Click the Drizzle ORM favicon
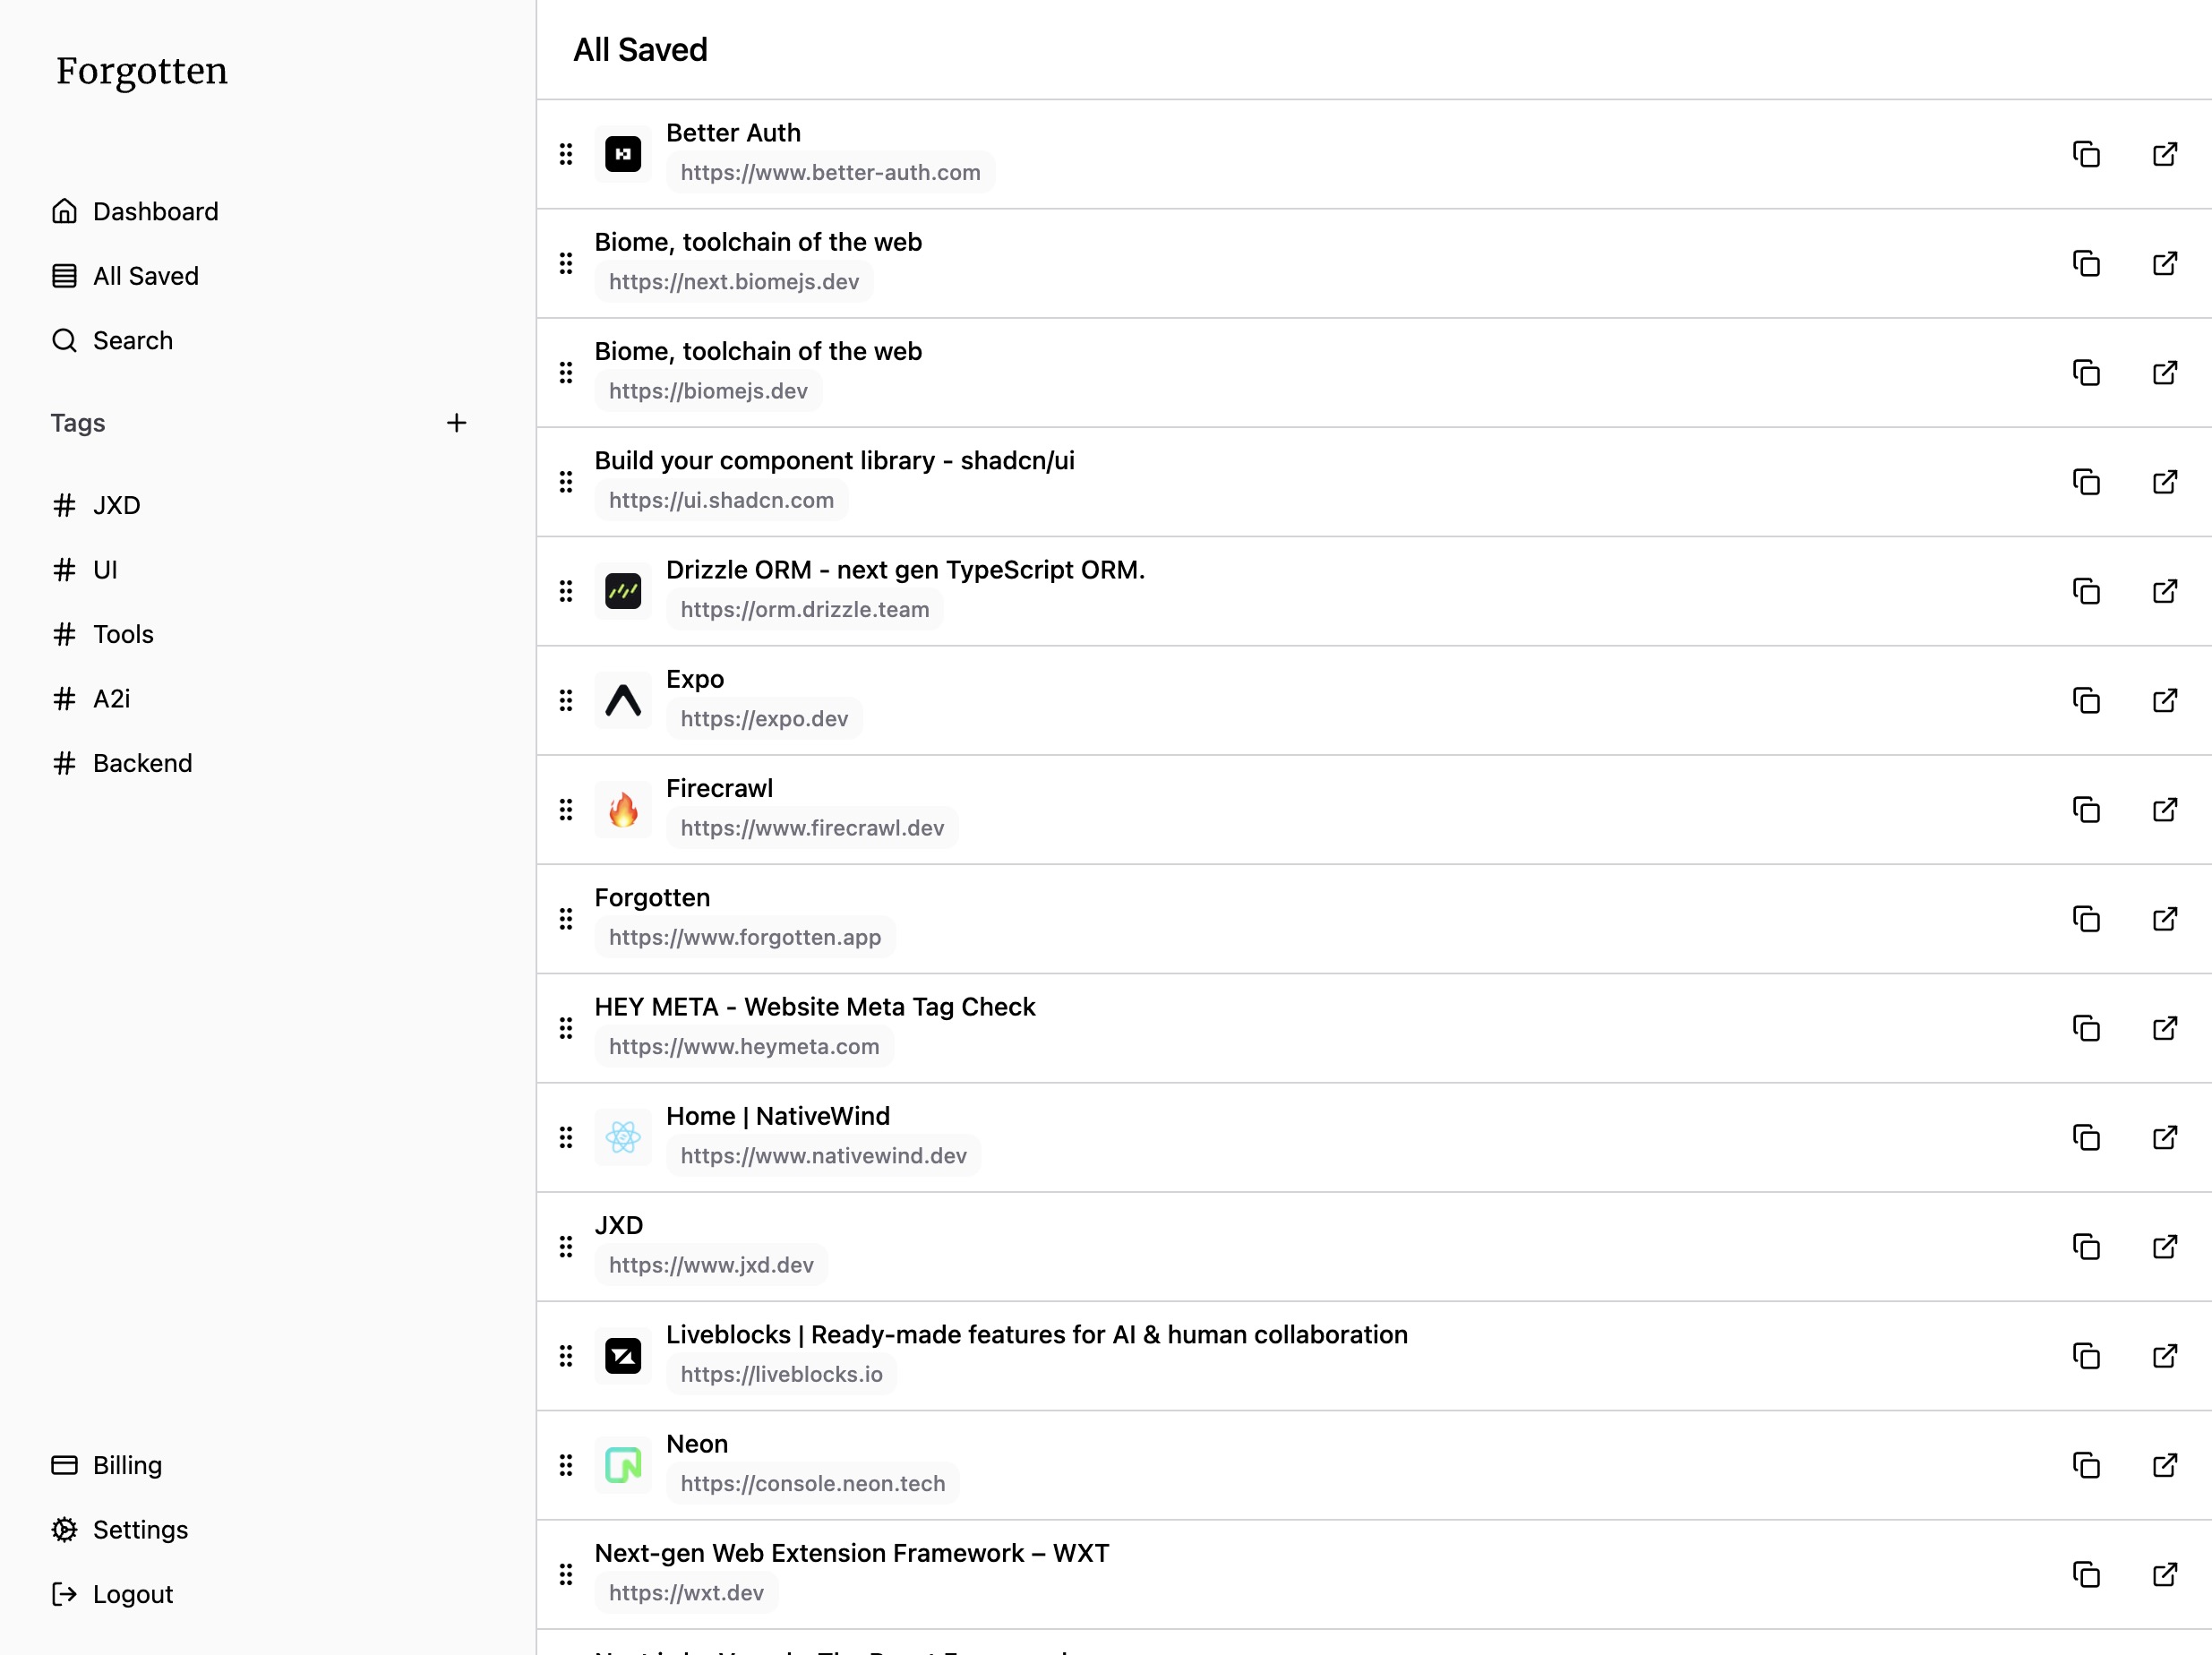 [623, 591]
